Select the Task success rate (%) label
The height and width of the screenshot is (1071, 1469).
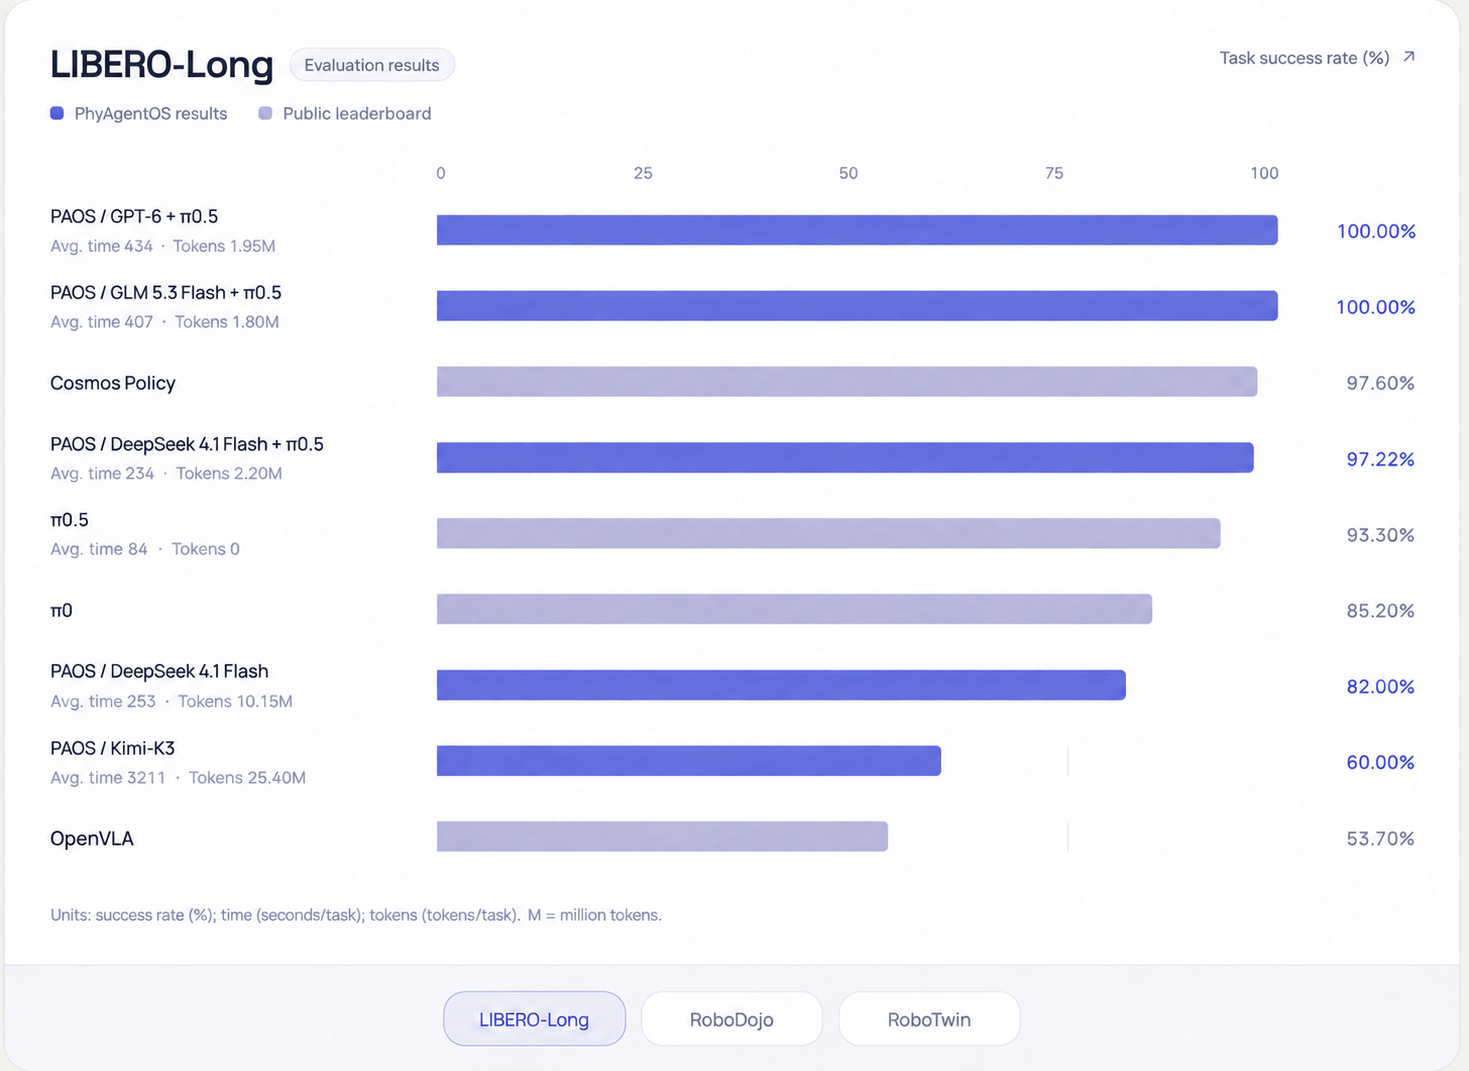tap(1304, 58)
